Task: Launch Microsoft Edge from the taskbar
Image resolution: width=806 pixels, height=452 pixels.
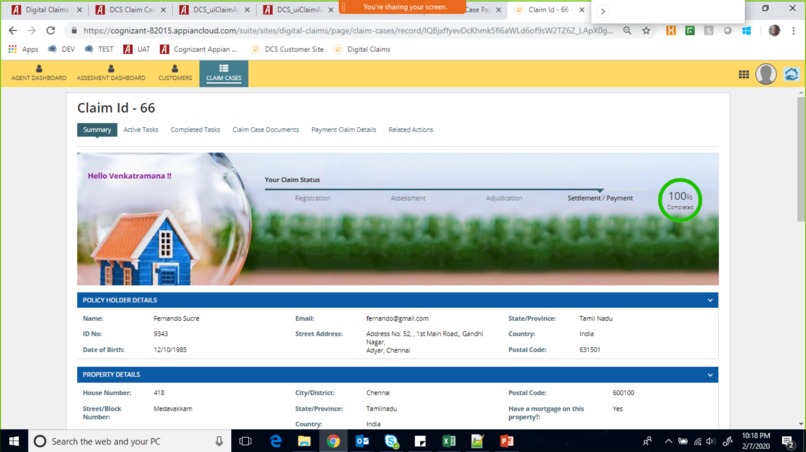Action: click(276, 441)
